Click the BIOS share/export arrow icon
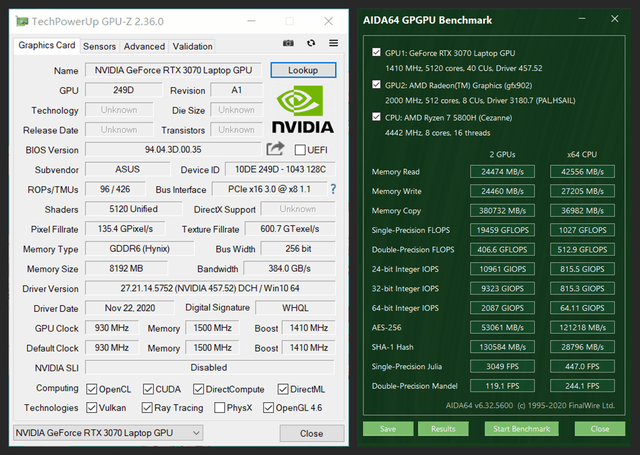Viewport: 640px width, 455px height. click(275, 149)
